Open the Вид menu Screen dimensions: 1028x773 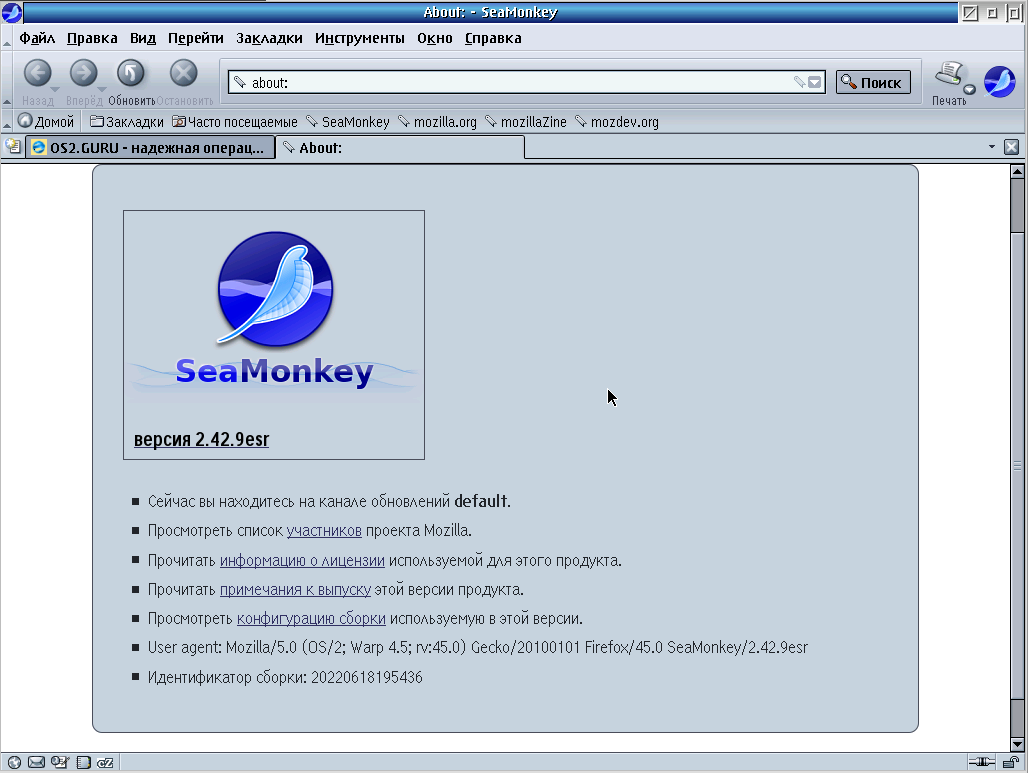point(142,39)
